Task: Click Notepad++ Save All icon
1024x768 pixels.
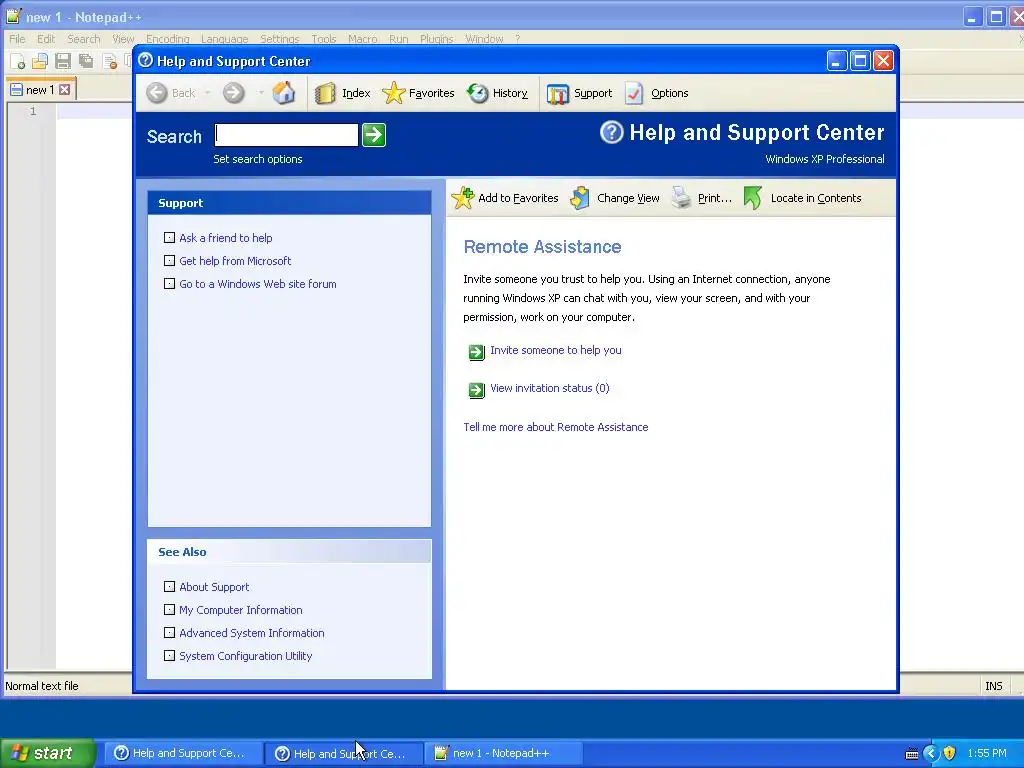Action: [86, 61]
